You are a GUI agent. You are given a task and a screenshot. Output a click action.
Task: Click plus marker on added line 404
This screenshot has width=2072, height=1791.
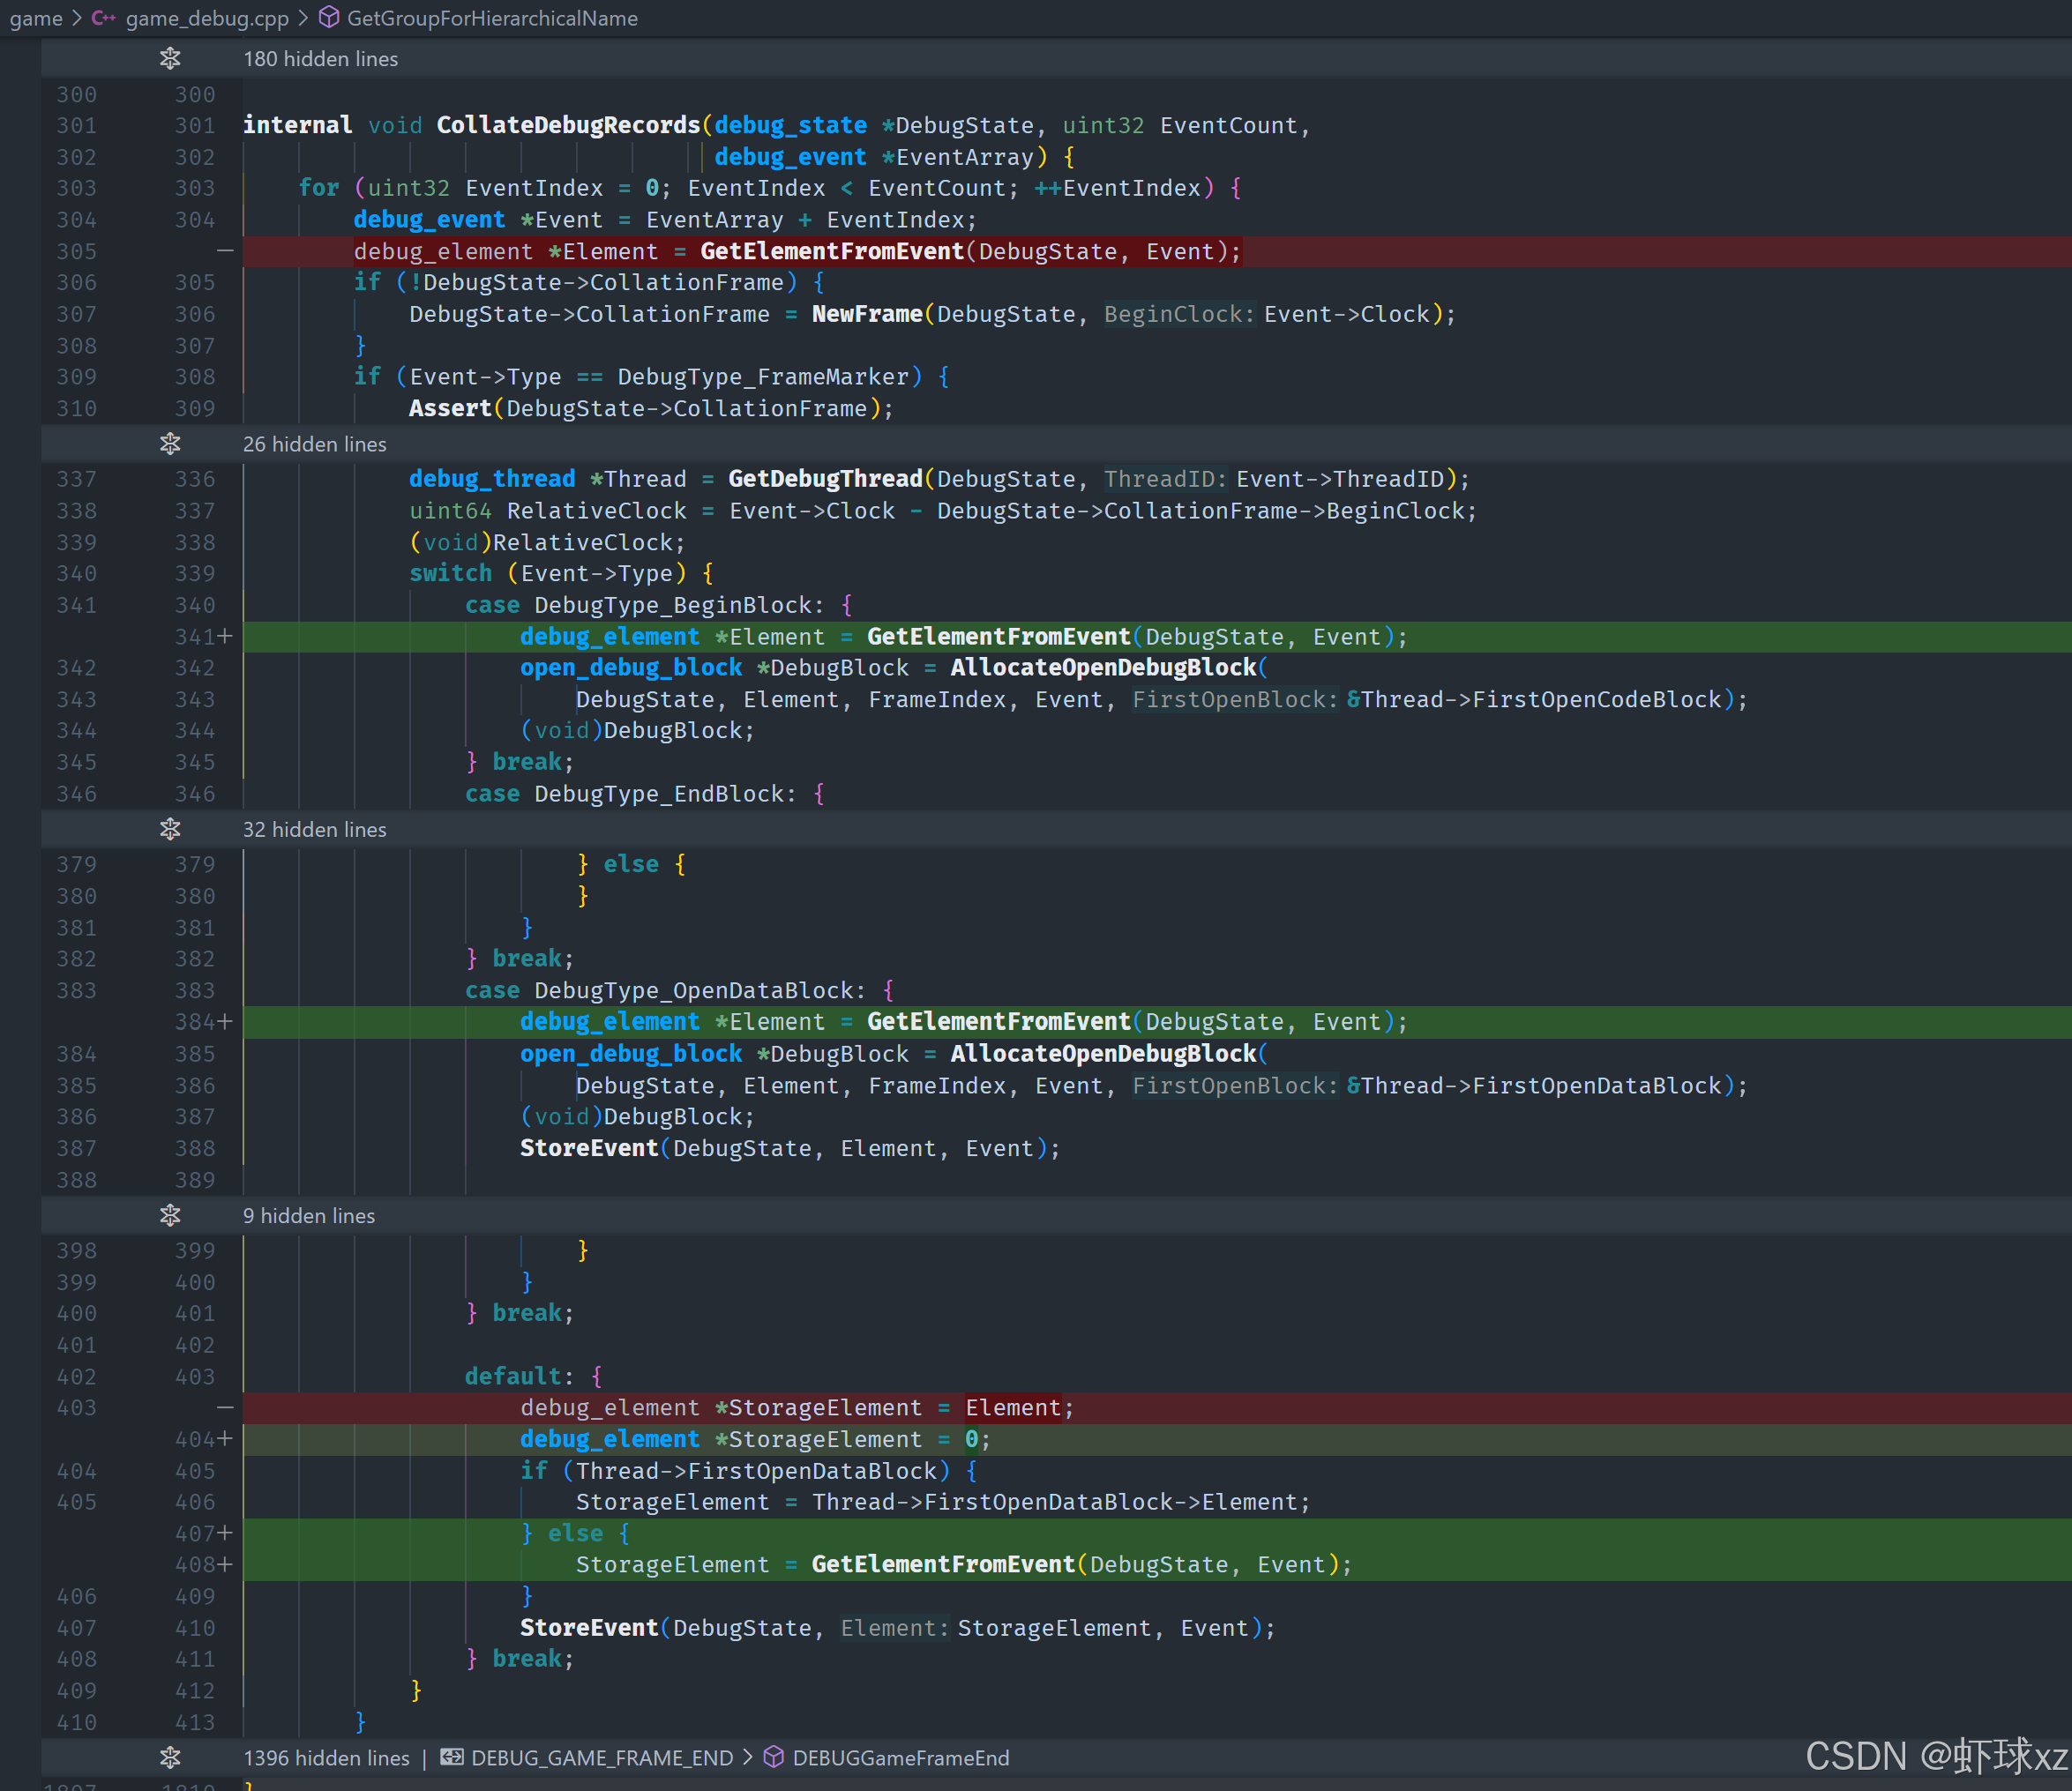[225, 1438]
